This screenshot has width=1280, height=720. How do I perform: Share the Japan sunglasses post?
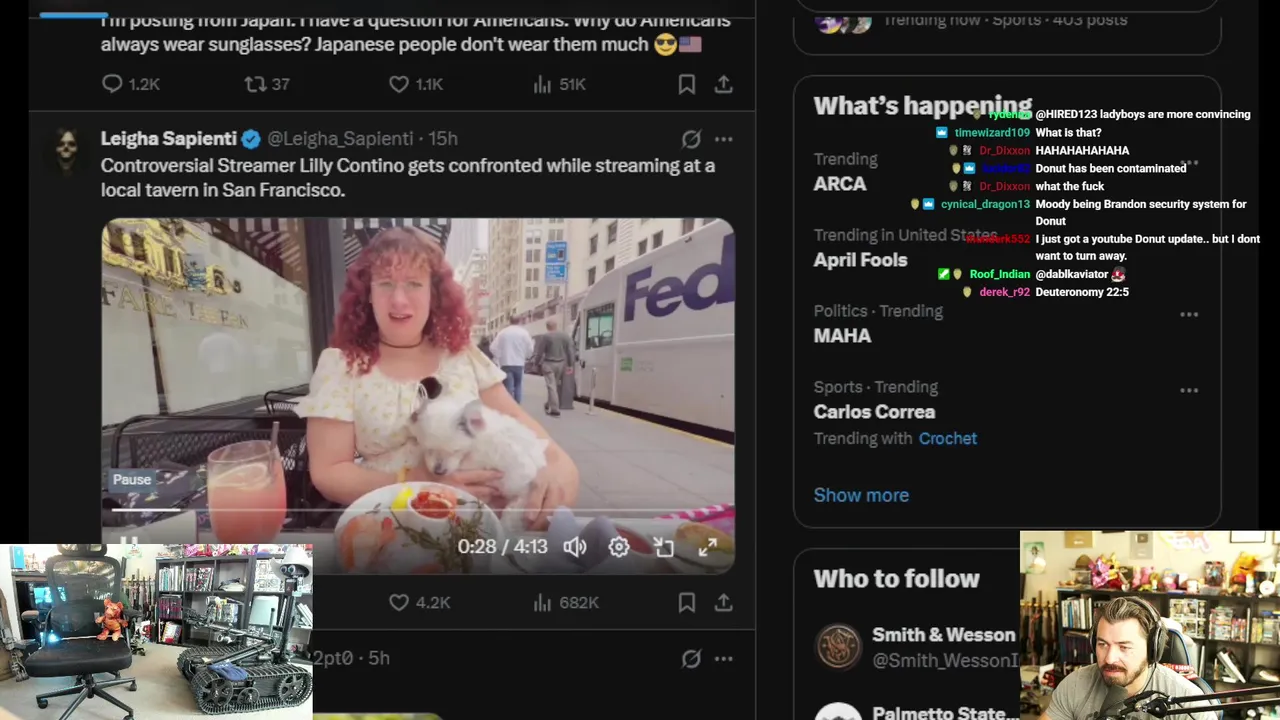click(x=723, y=85)
